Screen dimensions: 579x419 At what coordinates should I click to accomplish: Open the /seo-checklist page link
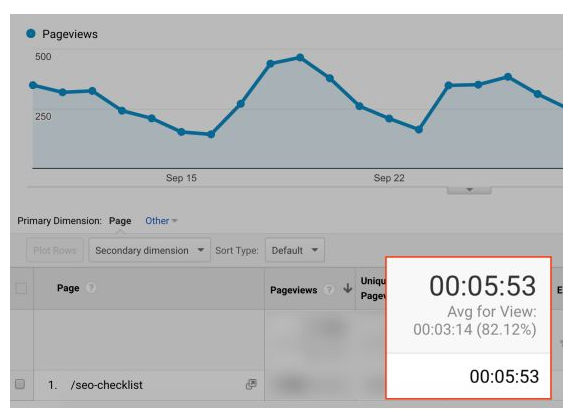pyautogui.click(x=107, y=385)
